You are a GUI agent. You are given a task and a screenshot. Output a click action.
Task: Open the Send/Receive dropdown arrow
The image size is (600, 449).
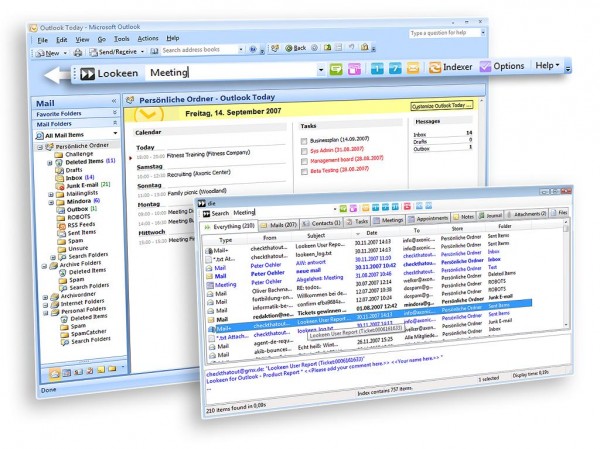[x=142, y=51]
